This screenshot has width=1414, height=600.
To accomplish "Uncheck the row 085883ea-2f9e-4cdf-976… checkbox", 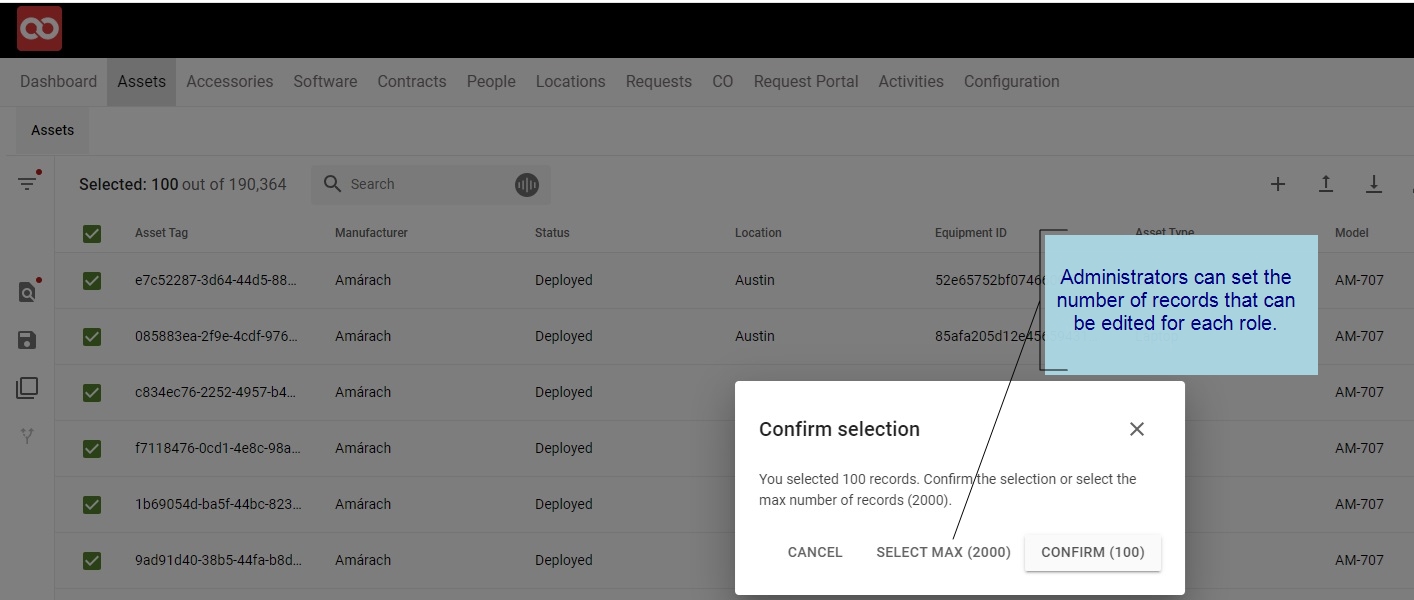I will pyautogui.click(x=92, y=337).
